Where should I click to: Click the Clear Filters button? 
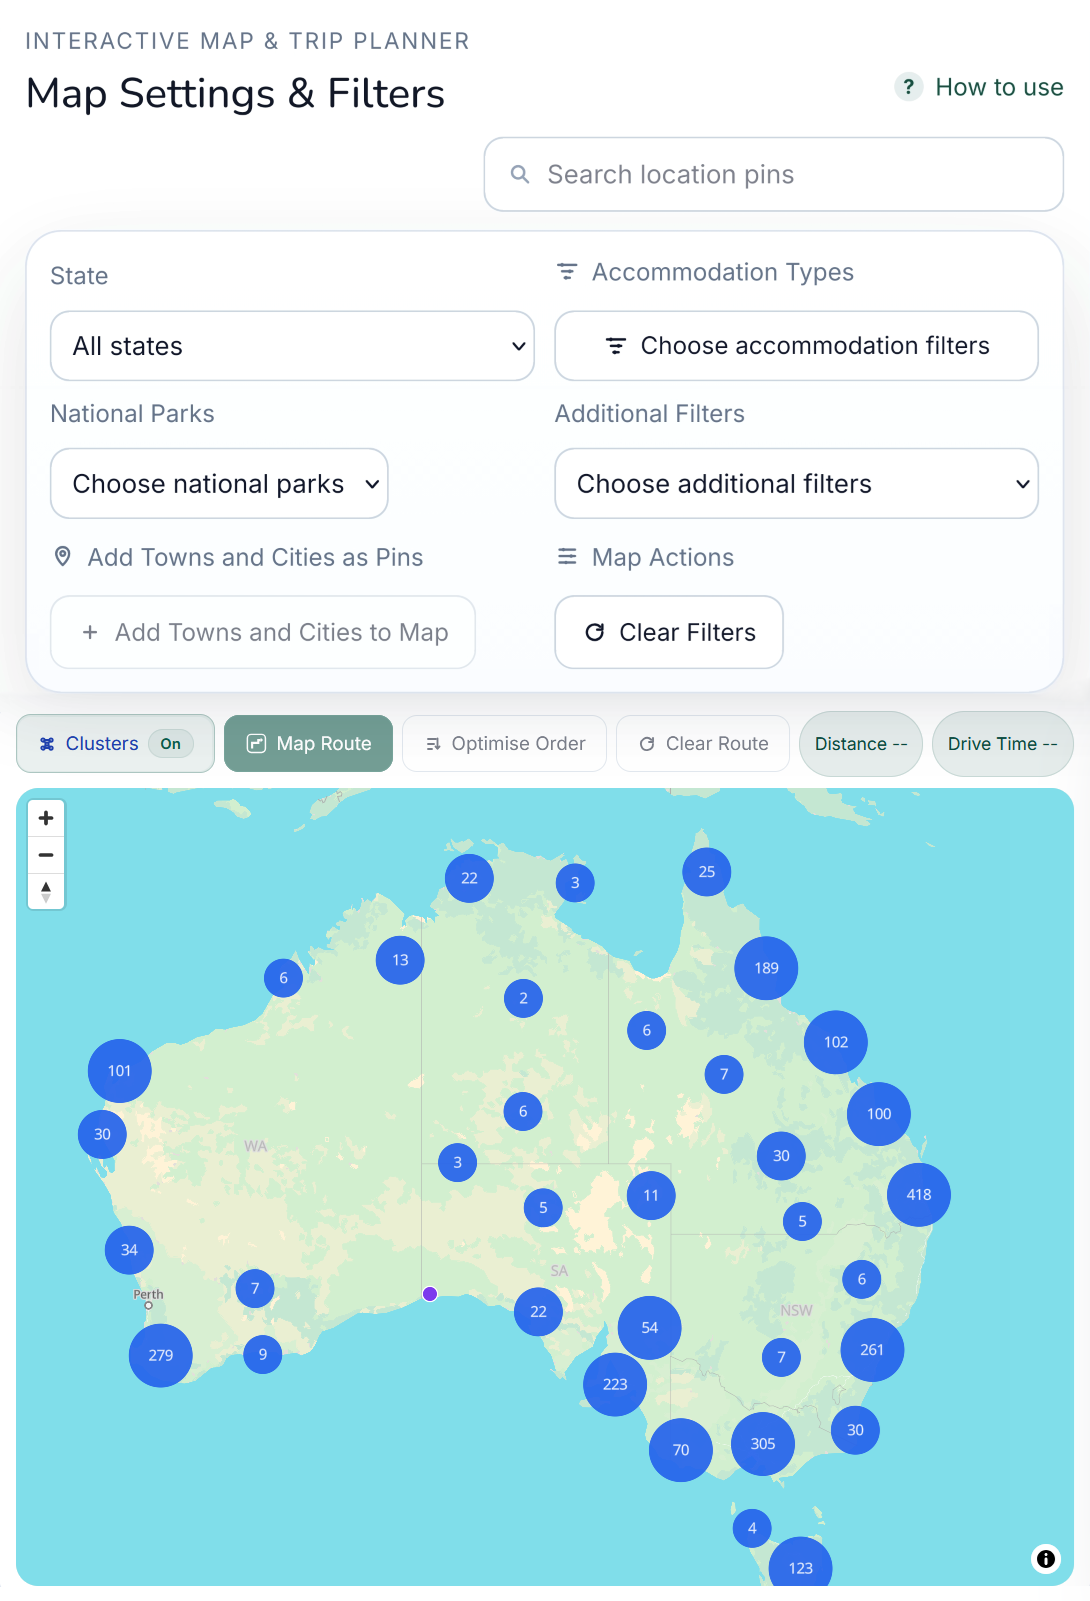click(x=669, y=632)
